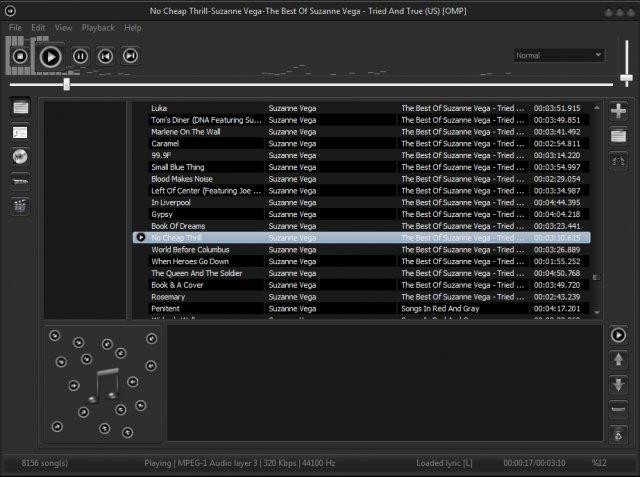Screen dimensions: 640x477
Task: Select When Heroes Go Down
Action: coord(361,262)
